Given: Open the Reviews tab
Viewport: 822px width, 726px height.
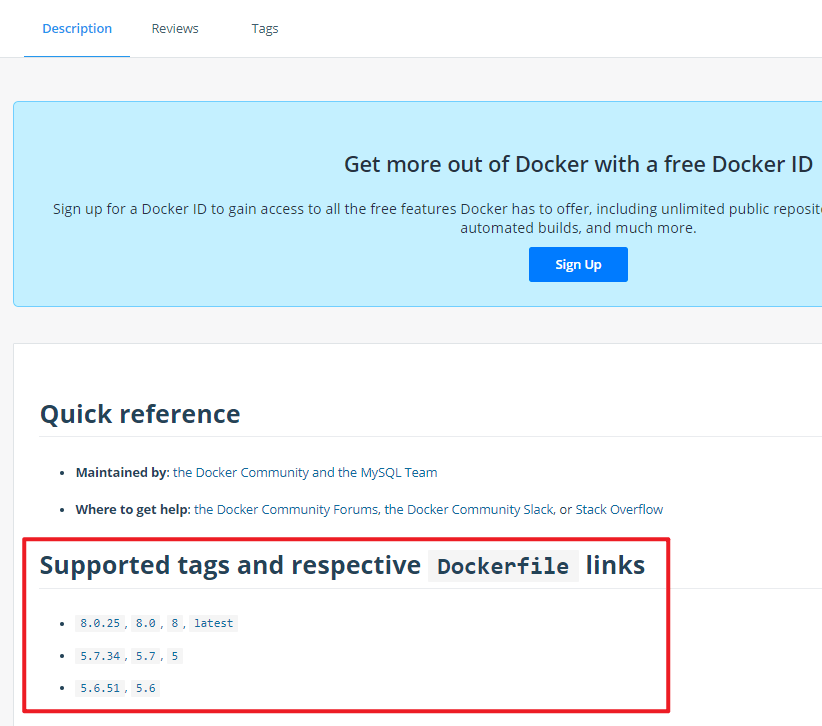Looking at the screenshot, I should point(175,28).
